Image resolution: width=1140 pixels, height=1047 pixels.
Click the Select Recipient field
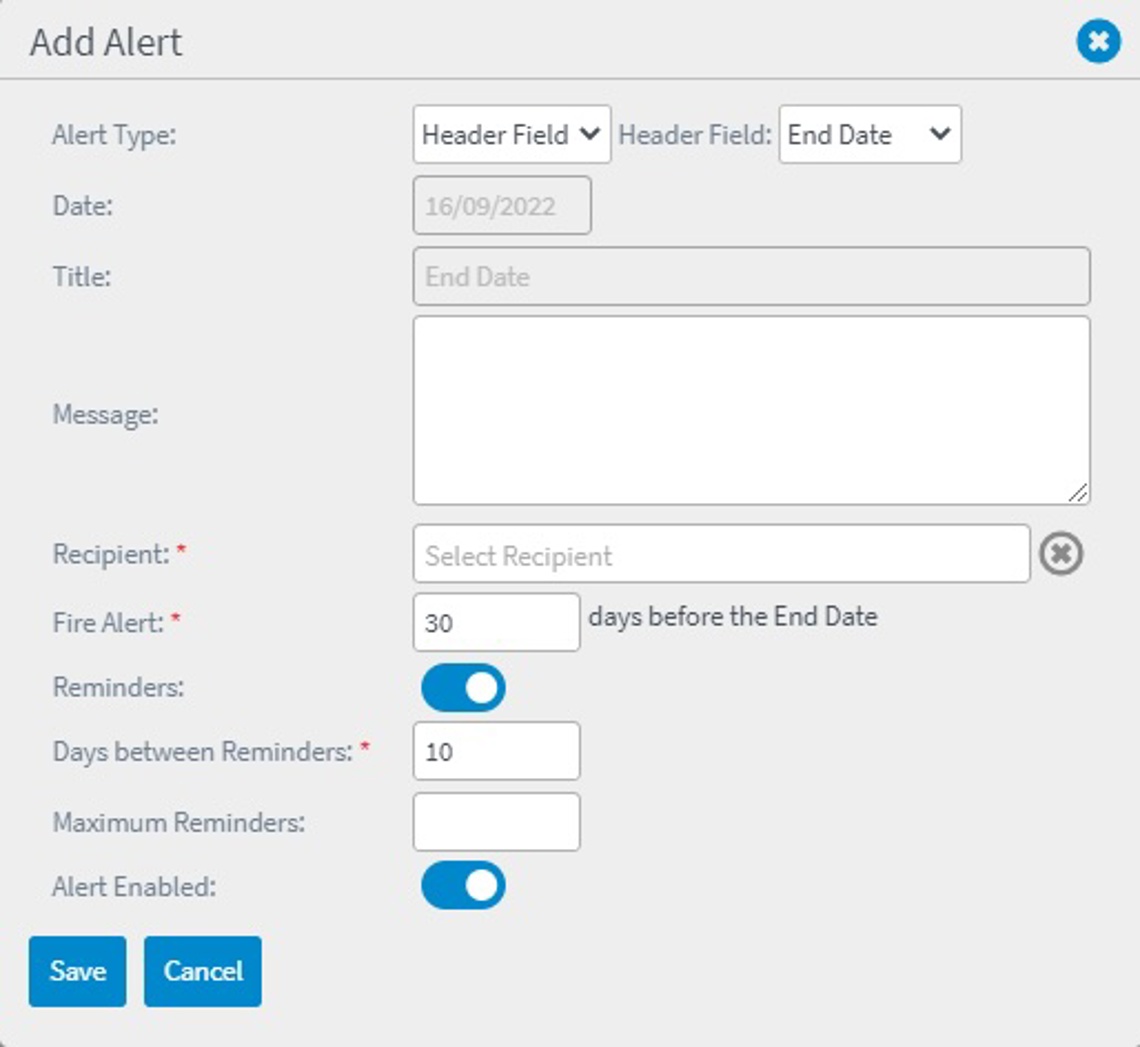[x=721, y=554]
